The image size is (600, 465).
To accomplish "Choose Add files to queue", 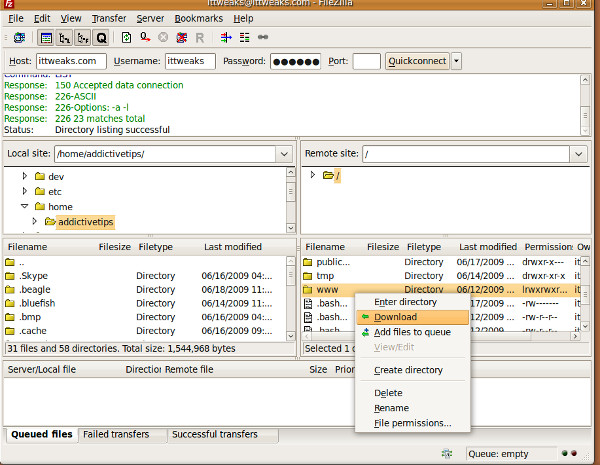I will pyautogui.click(x=412, y=332).
